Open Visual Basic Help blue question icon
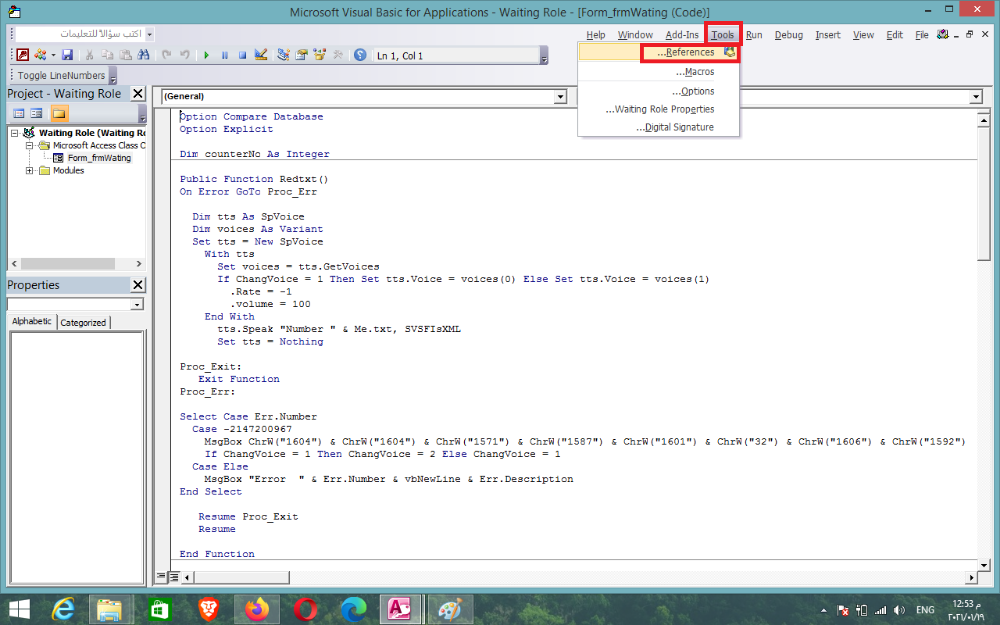The height and width of the screenshot is (625, 1000). click(360, 55)
